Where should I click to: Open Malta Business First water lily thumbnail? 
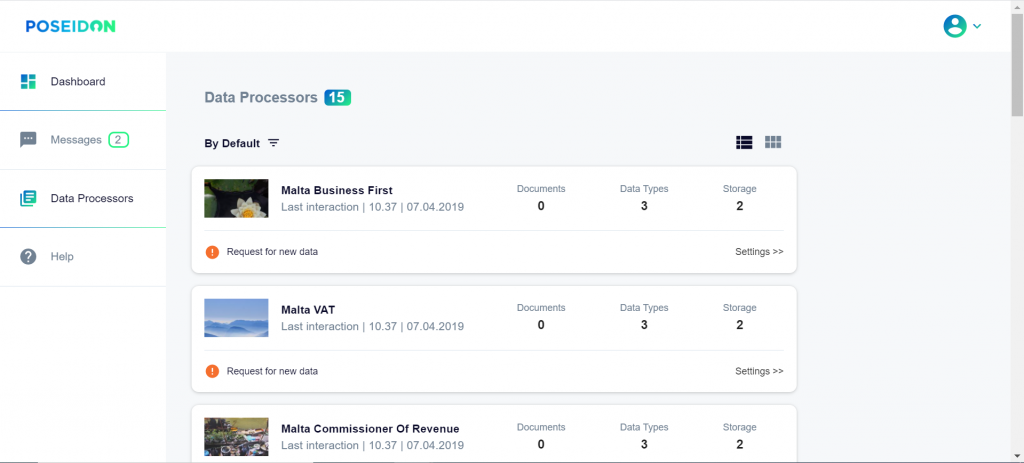pyautogui.click(x=236, y=199)
